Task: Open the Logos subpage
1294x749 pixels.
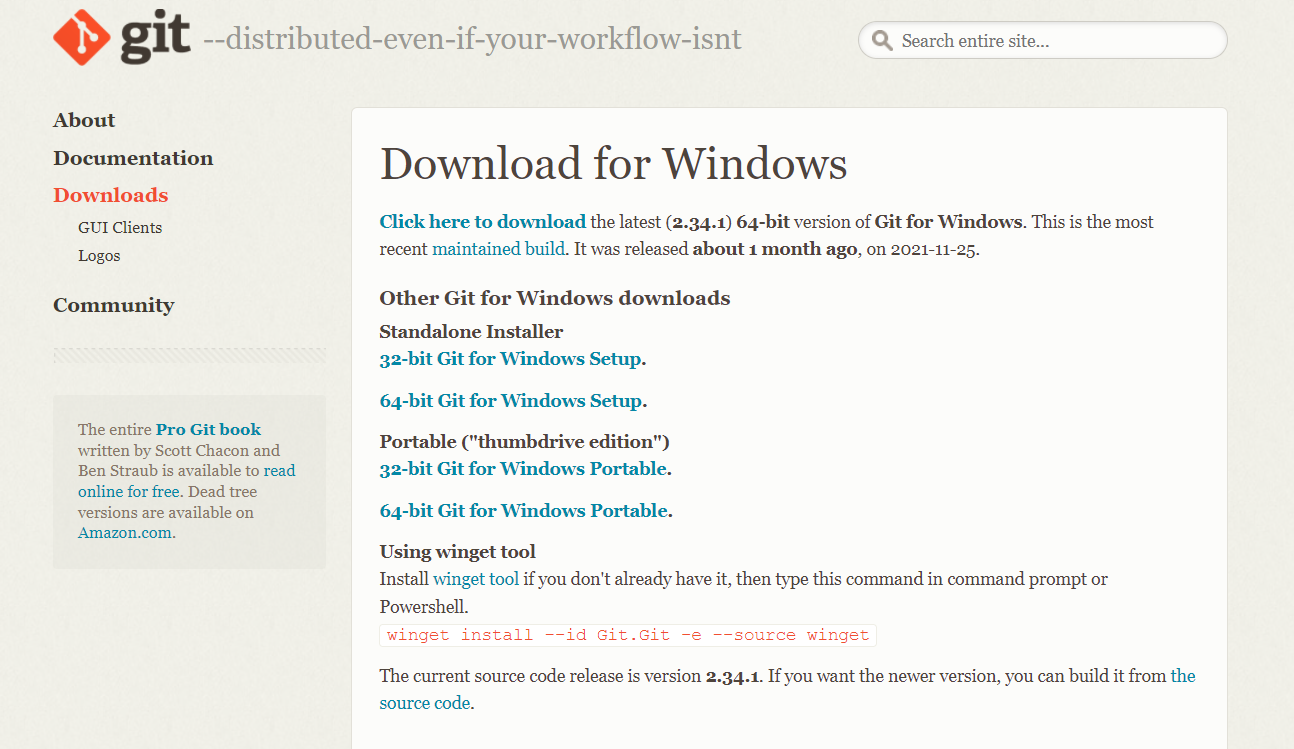Action: [99, 255]
